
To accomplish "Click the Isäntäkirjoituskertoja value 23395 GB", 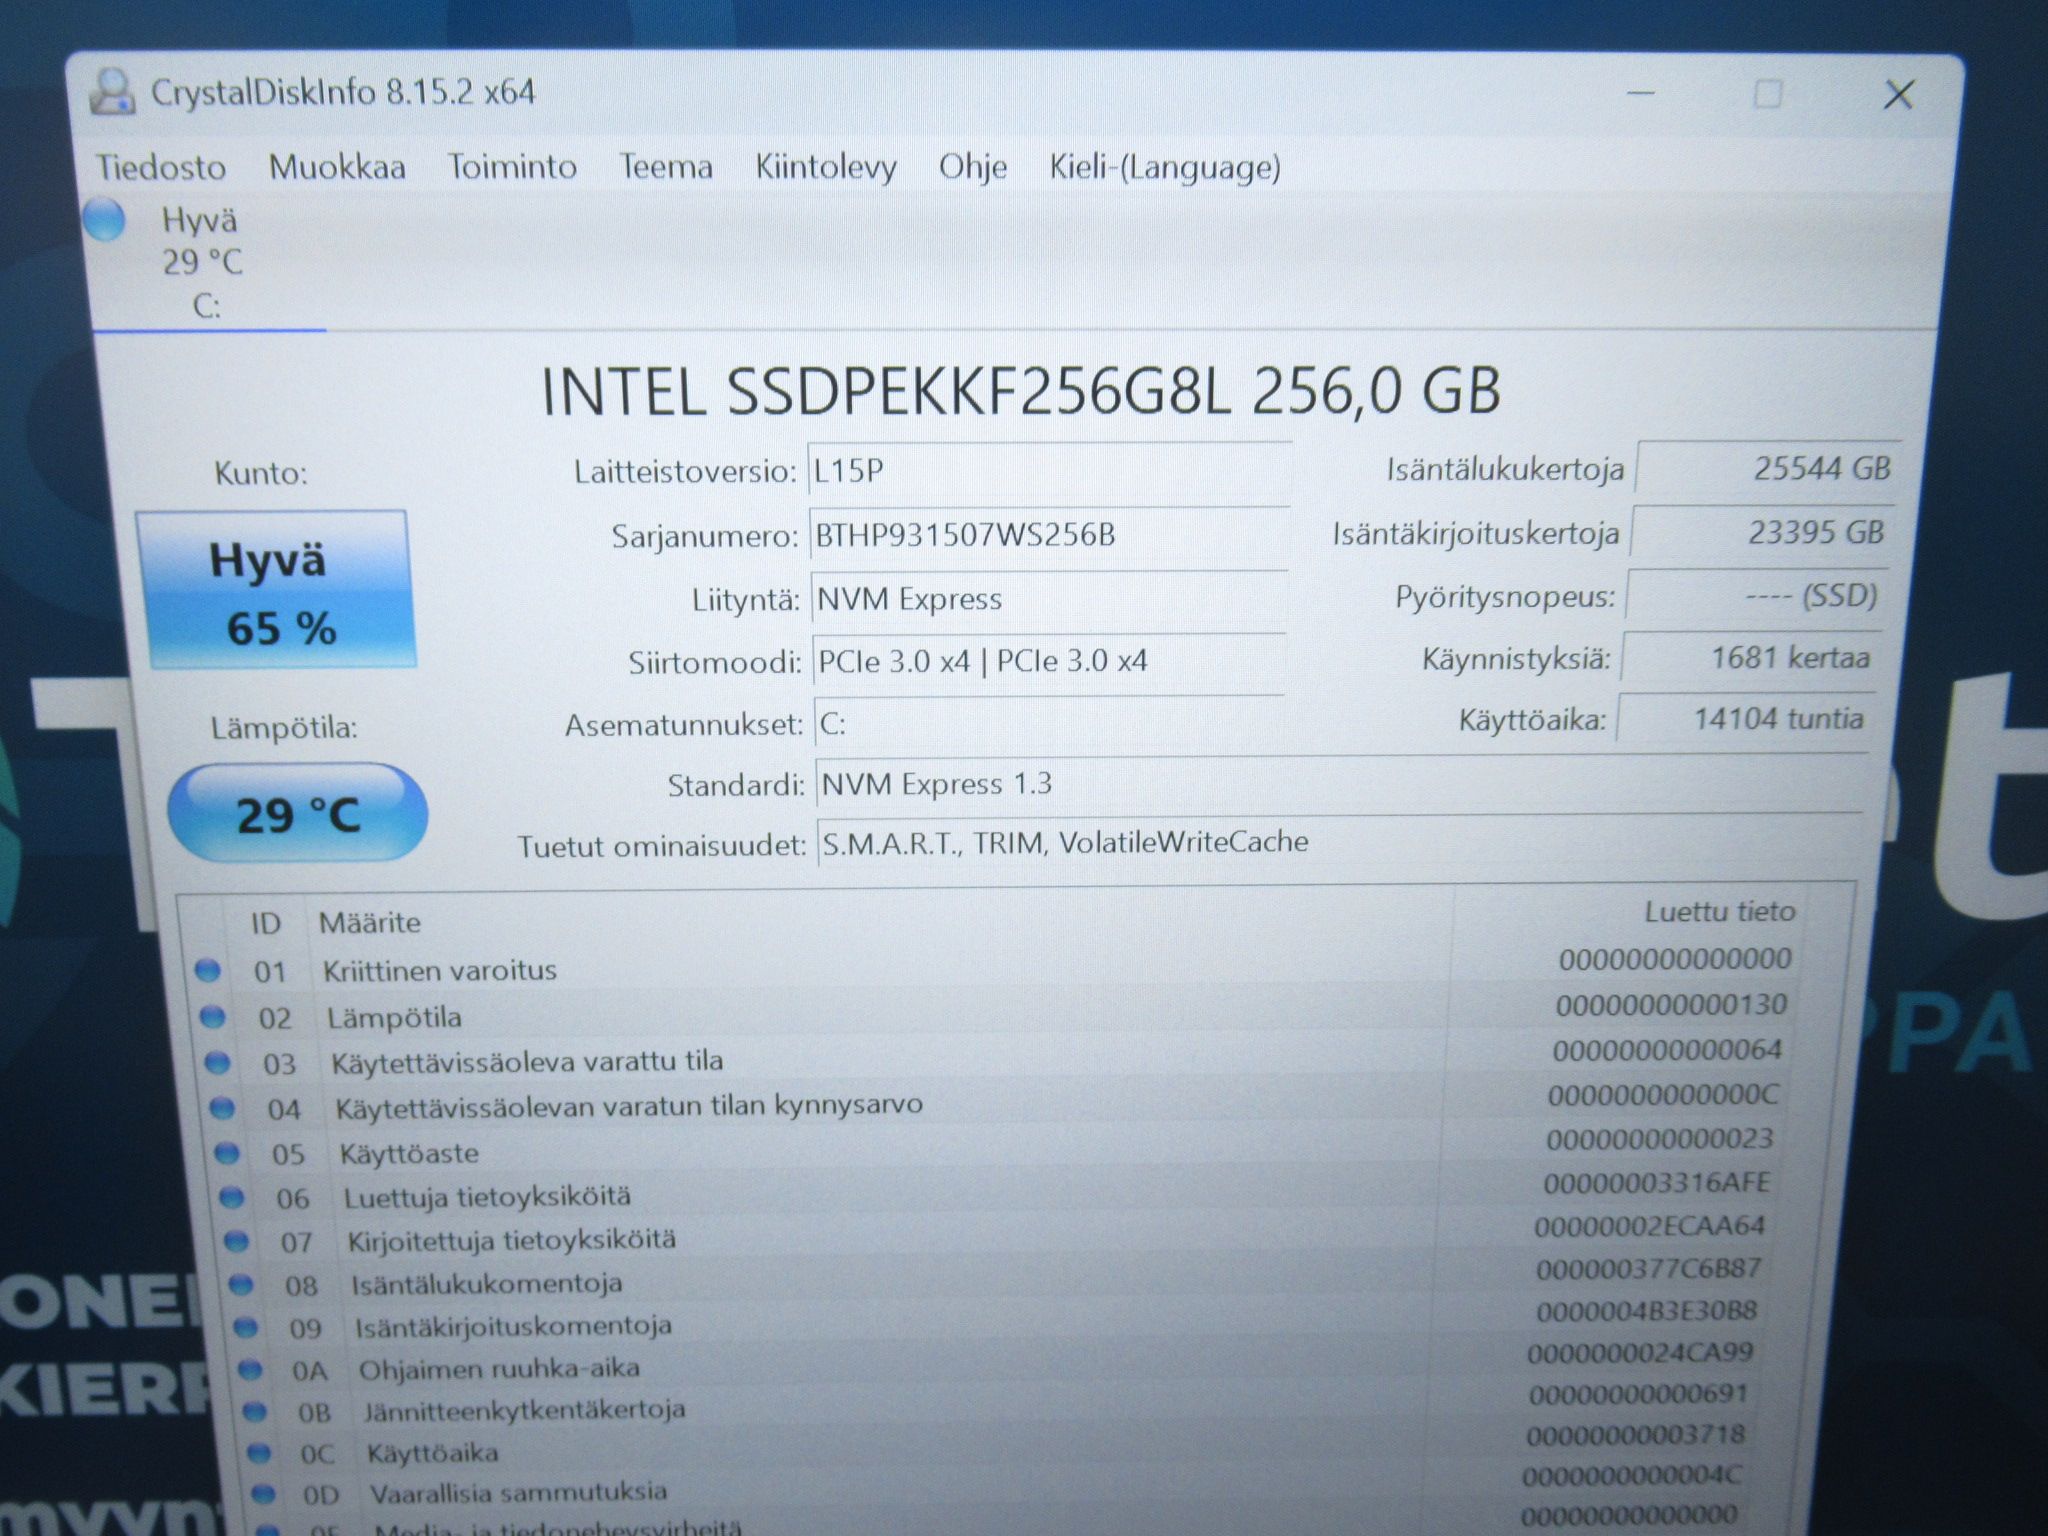I will pyautogui.click(x=1762, y=532).
